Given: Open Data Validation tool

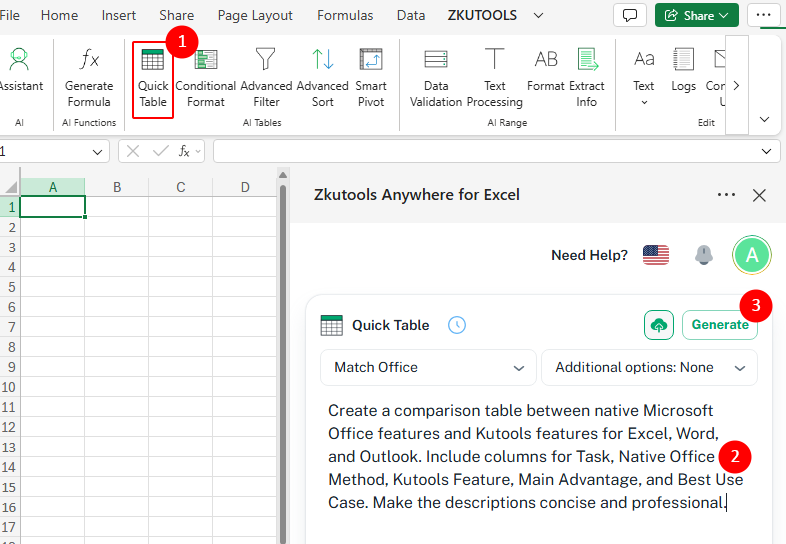Looking at the screenshot, I should click(x=436, y=79).
